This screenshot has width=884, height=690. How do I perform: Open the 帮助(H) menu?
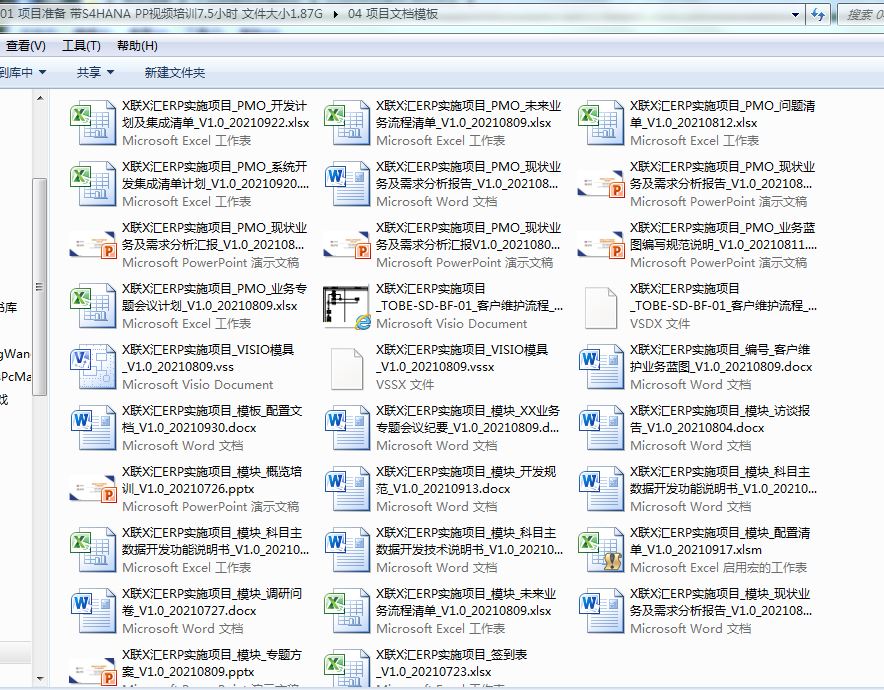click(x=137, y=46)
